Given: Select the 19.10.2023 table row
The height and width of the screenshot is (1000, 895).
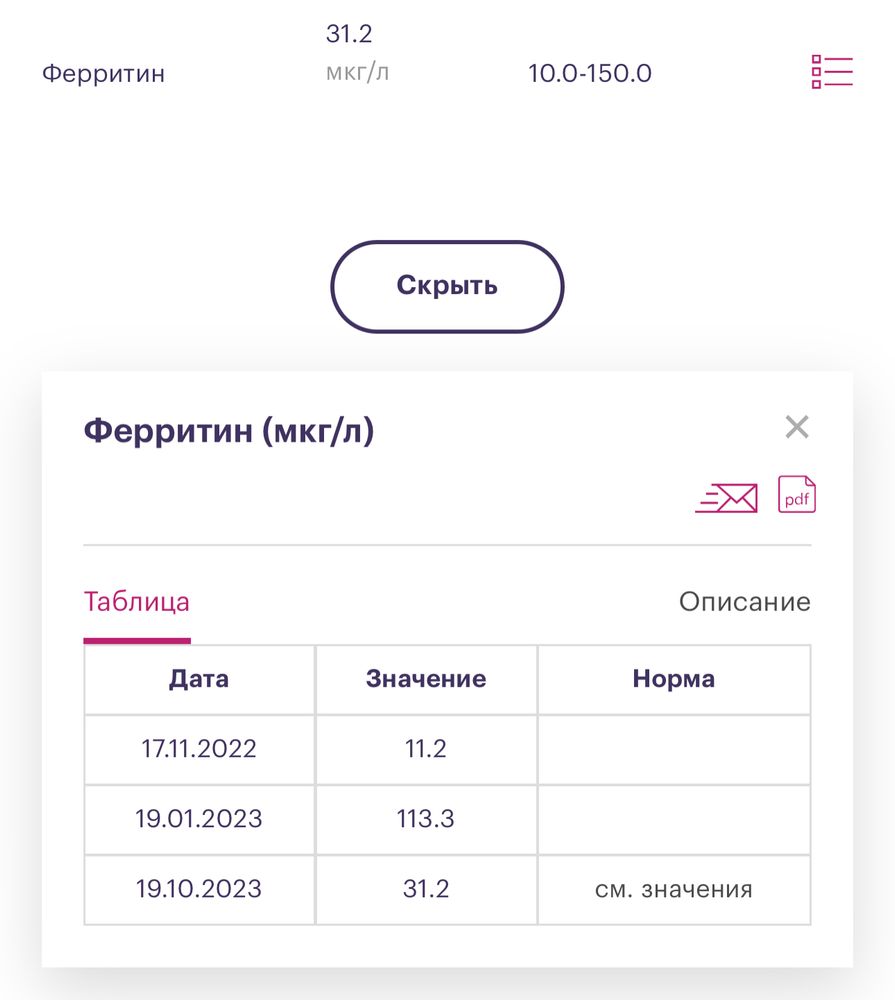Looking at the screenshot, I should point(198,888).
